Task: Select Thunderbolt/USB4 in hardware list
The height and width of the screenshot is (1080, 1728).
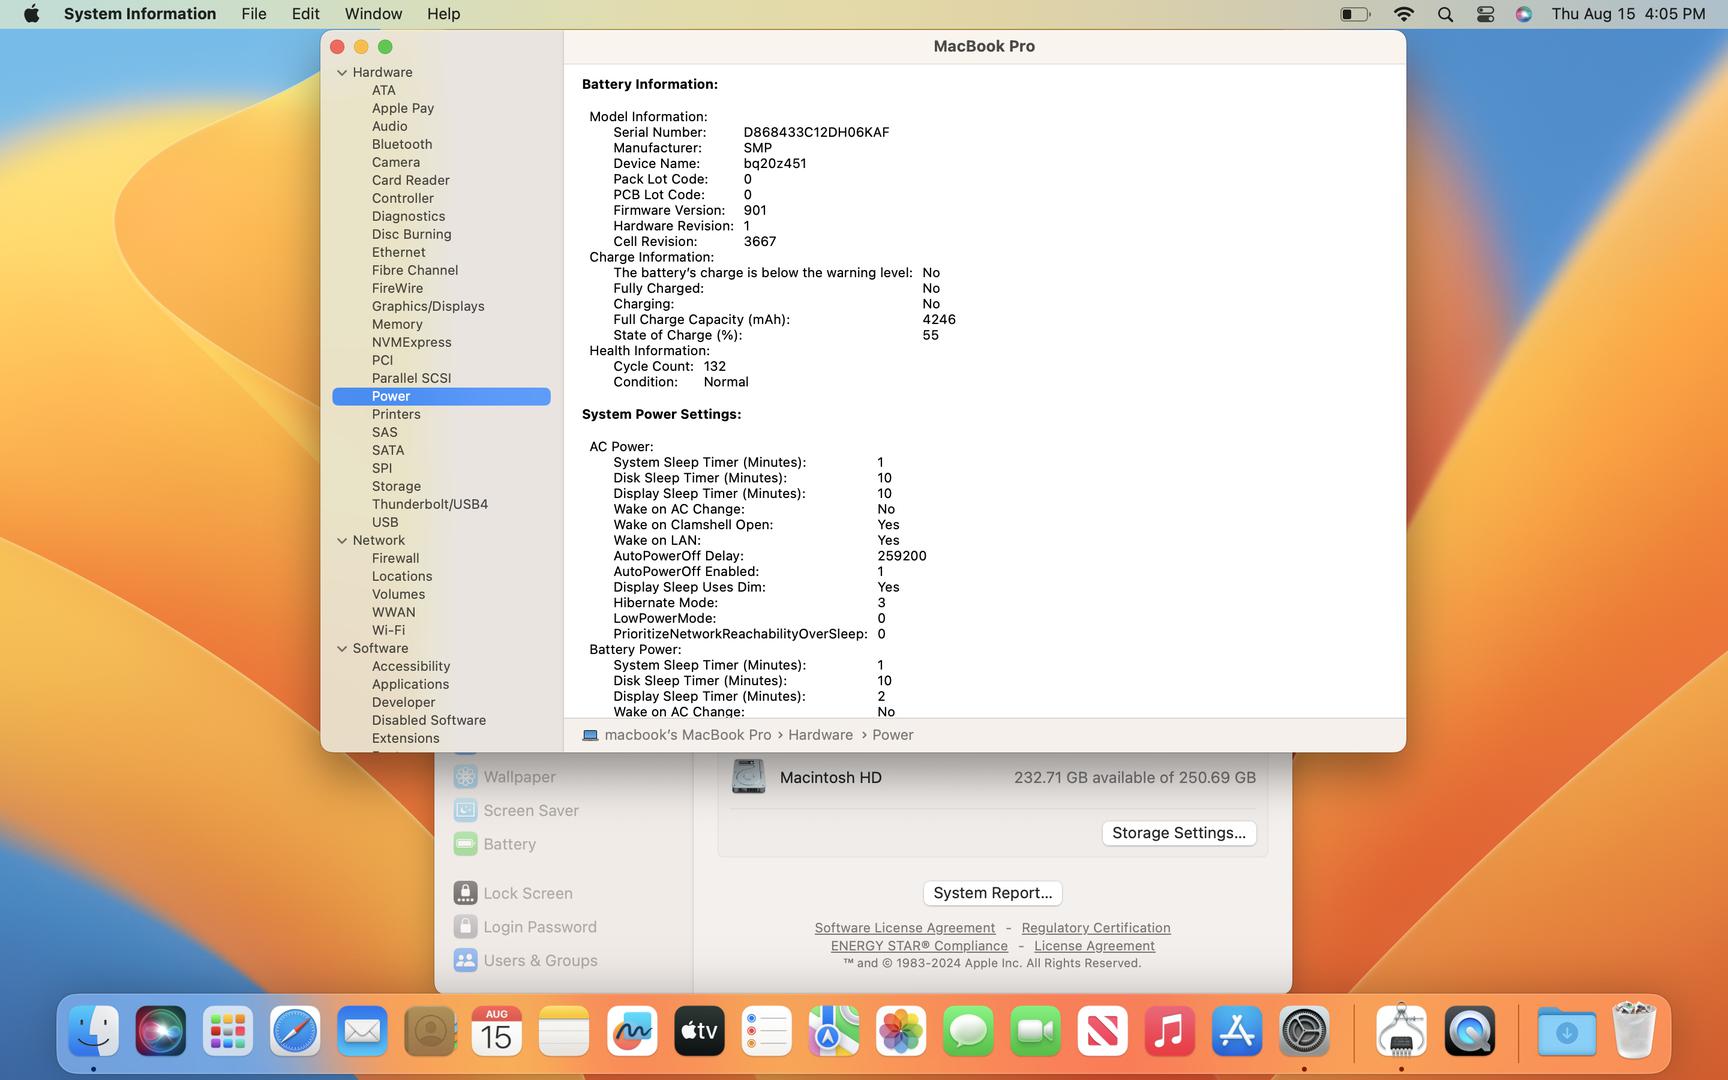Action: [430, 505]
